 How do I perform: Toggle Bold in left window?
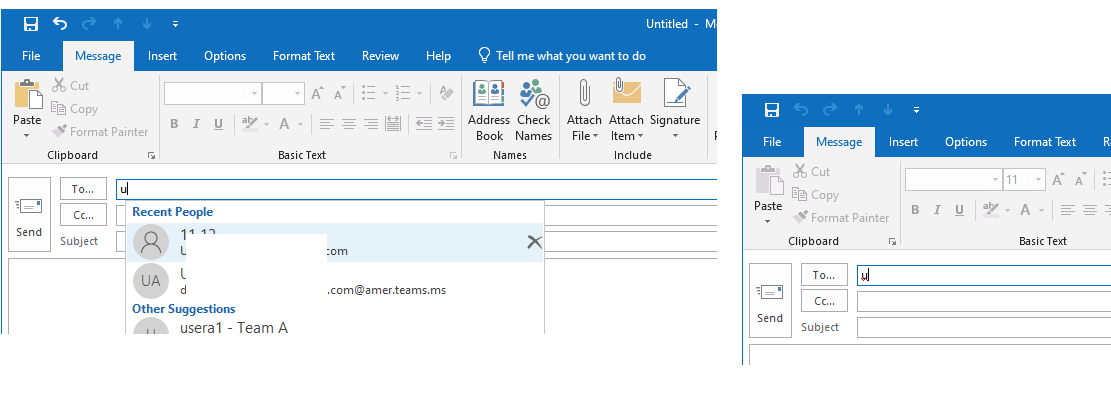[x=174, y=124]
